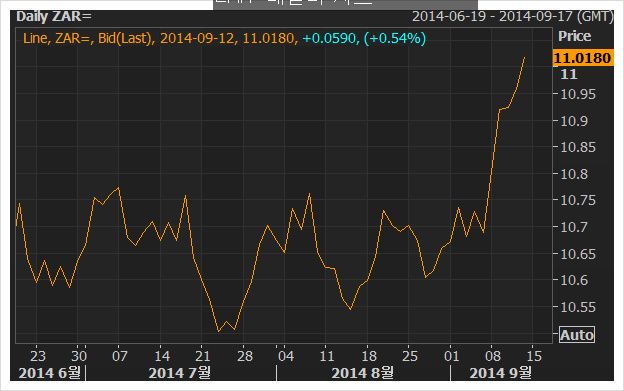Click the date label 11 on time axis
Screen dimensions: 624x391
point(327,356)
